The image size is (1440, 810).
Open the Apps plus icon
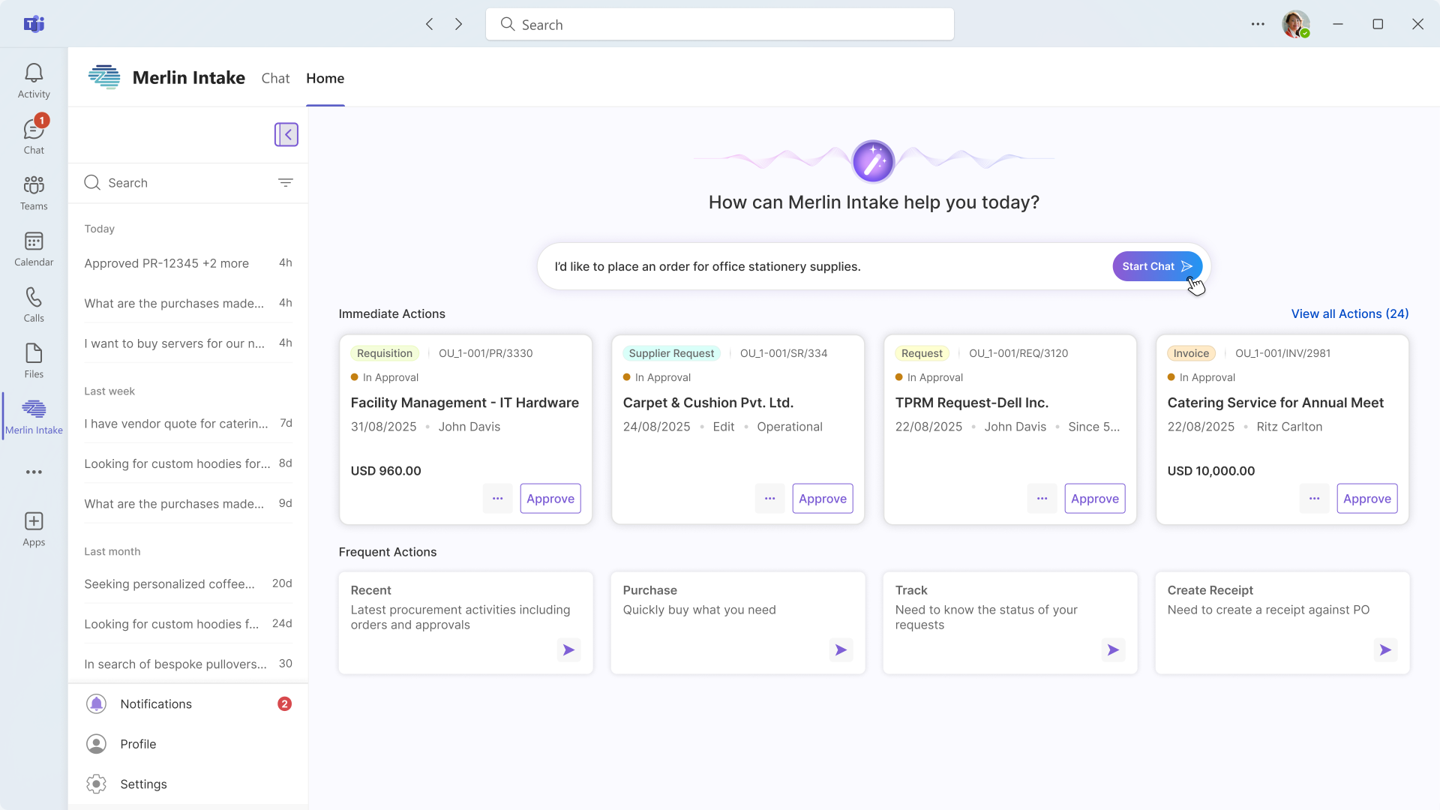(34, 528)
